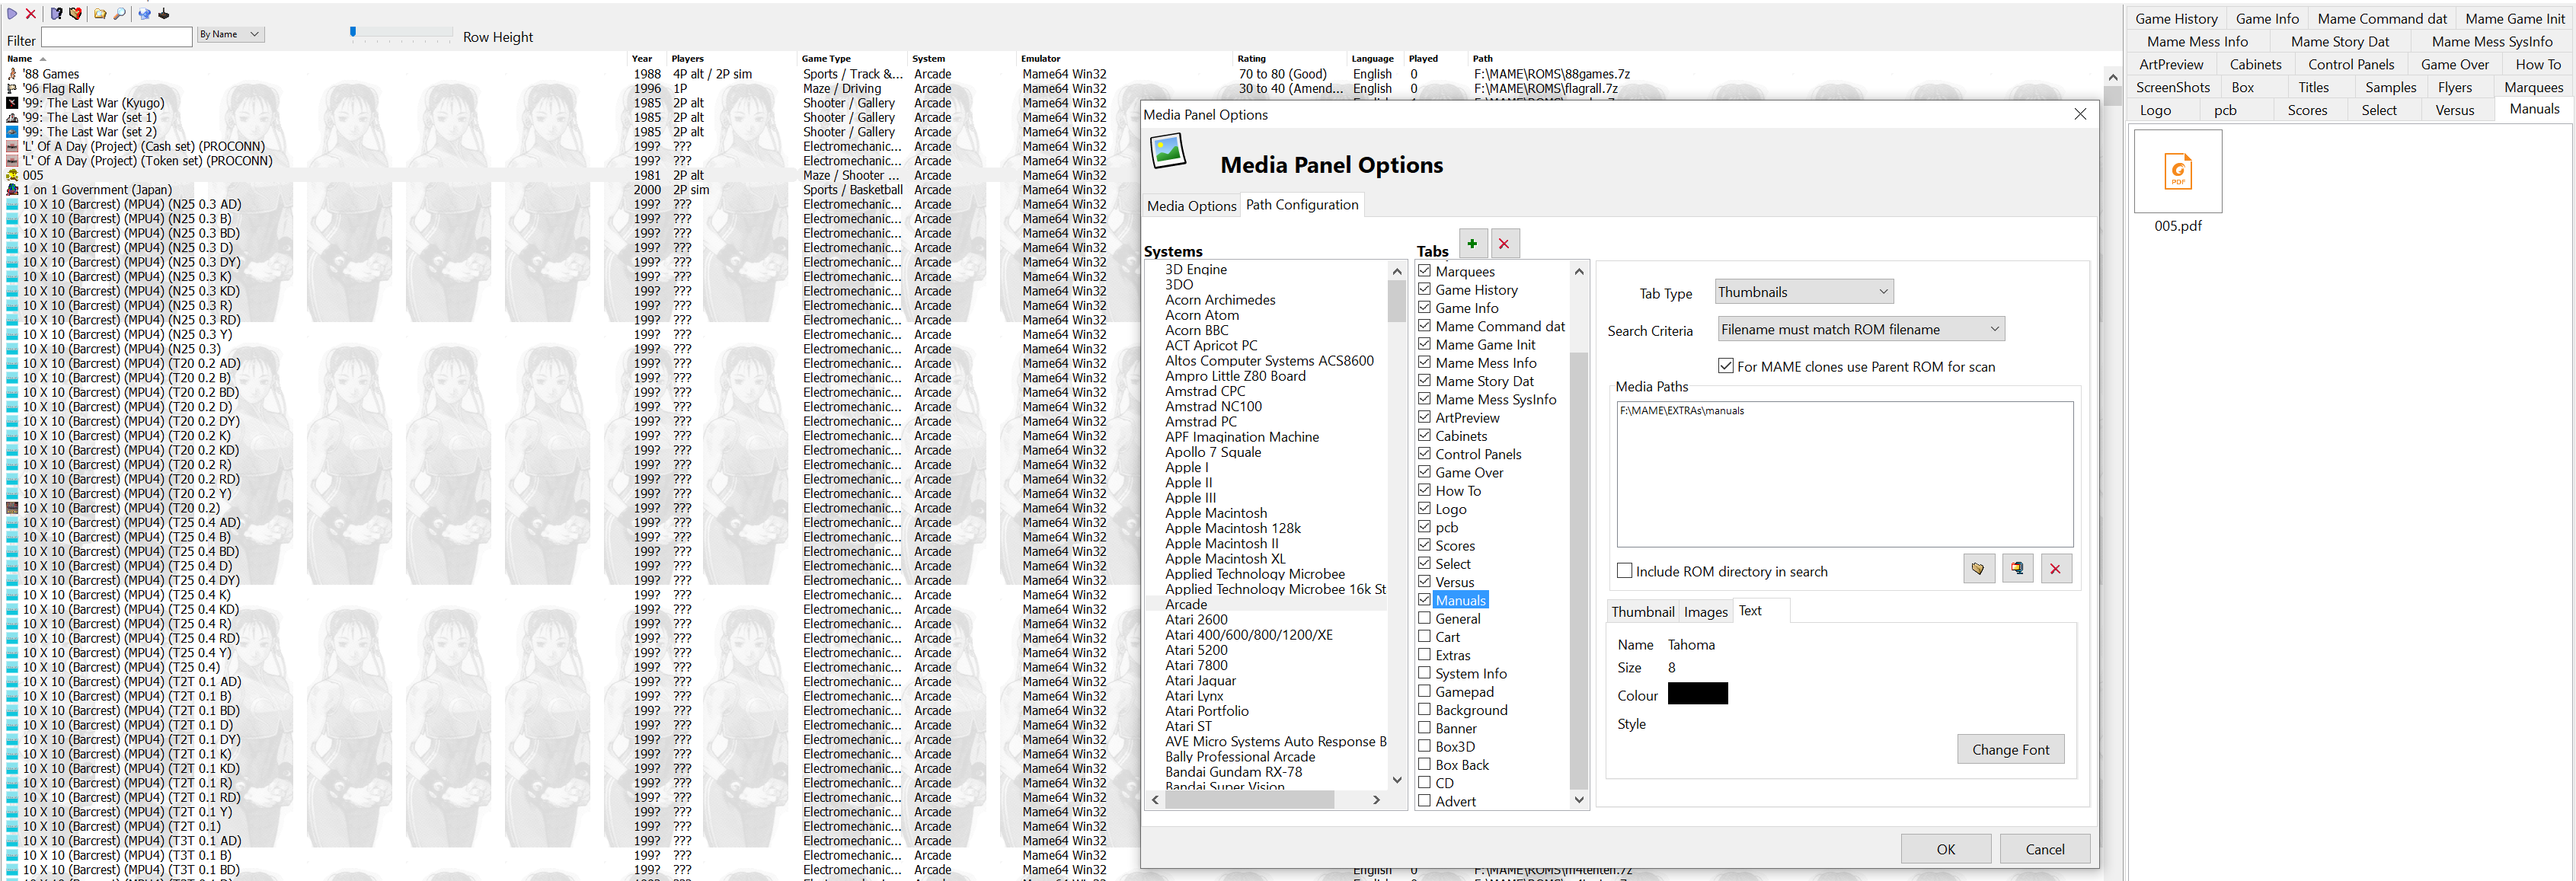Click the OK button
Image resolution: width=2576 pixels, height=881 pixels.
point(1945,849)
